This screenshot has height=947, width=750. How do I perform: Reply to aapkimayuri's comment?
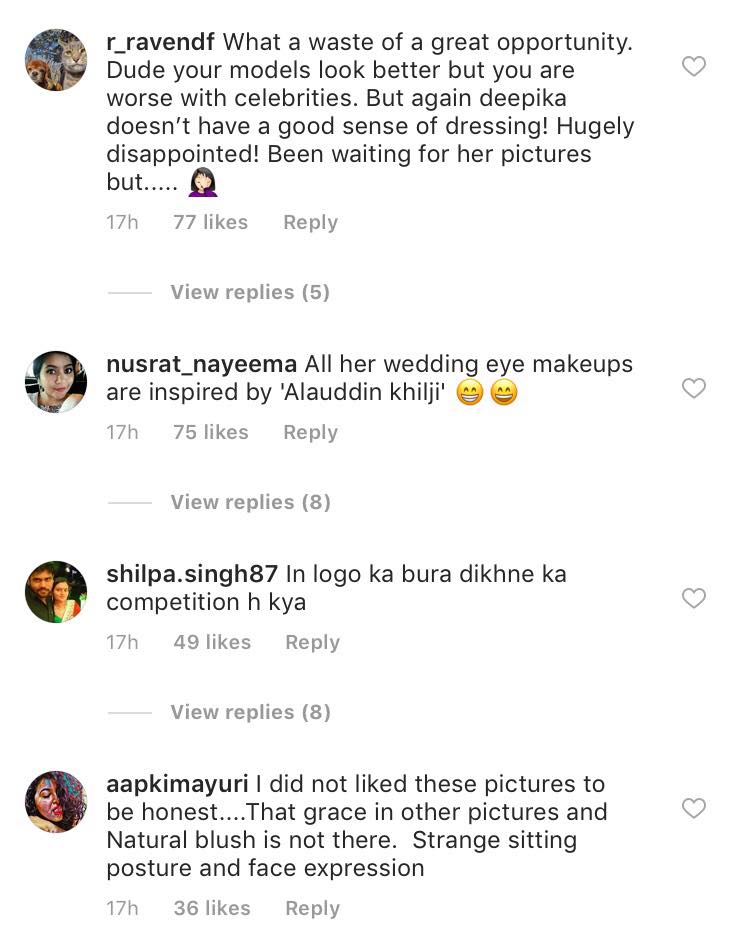[312, 908]
